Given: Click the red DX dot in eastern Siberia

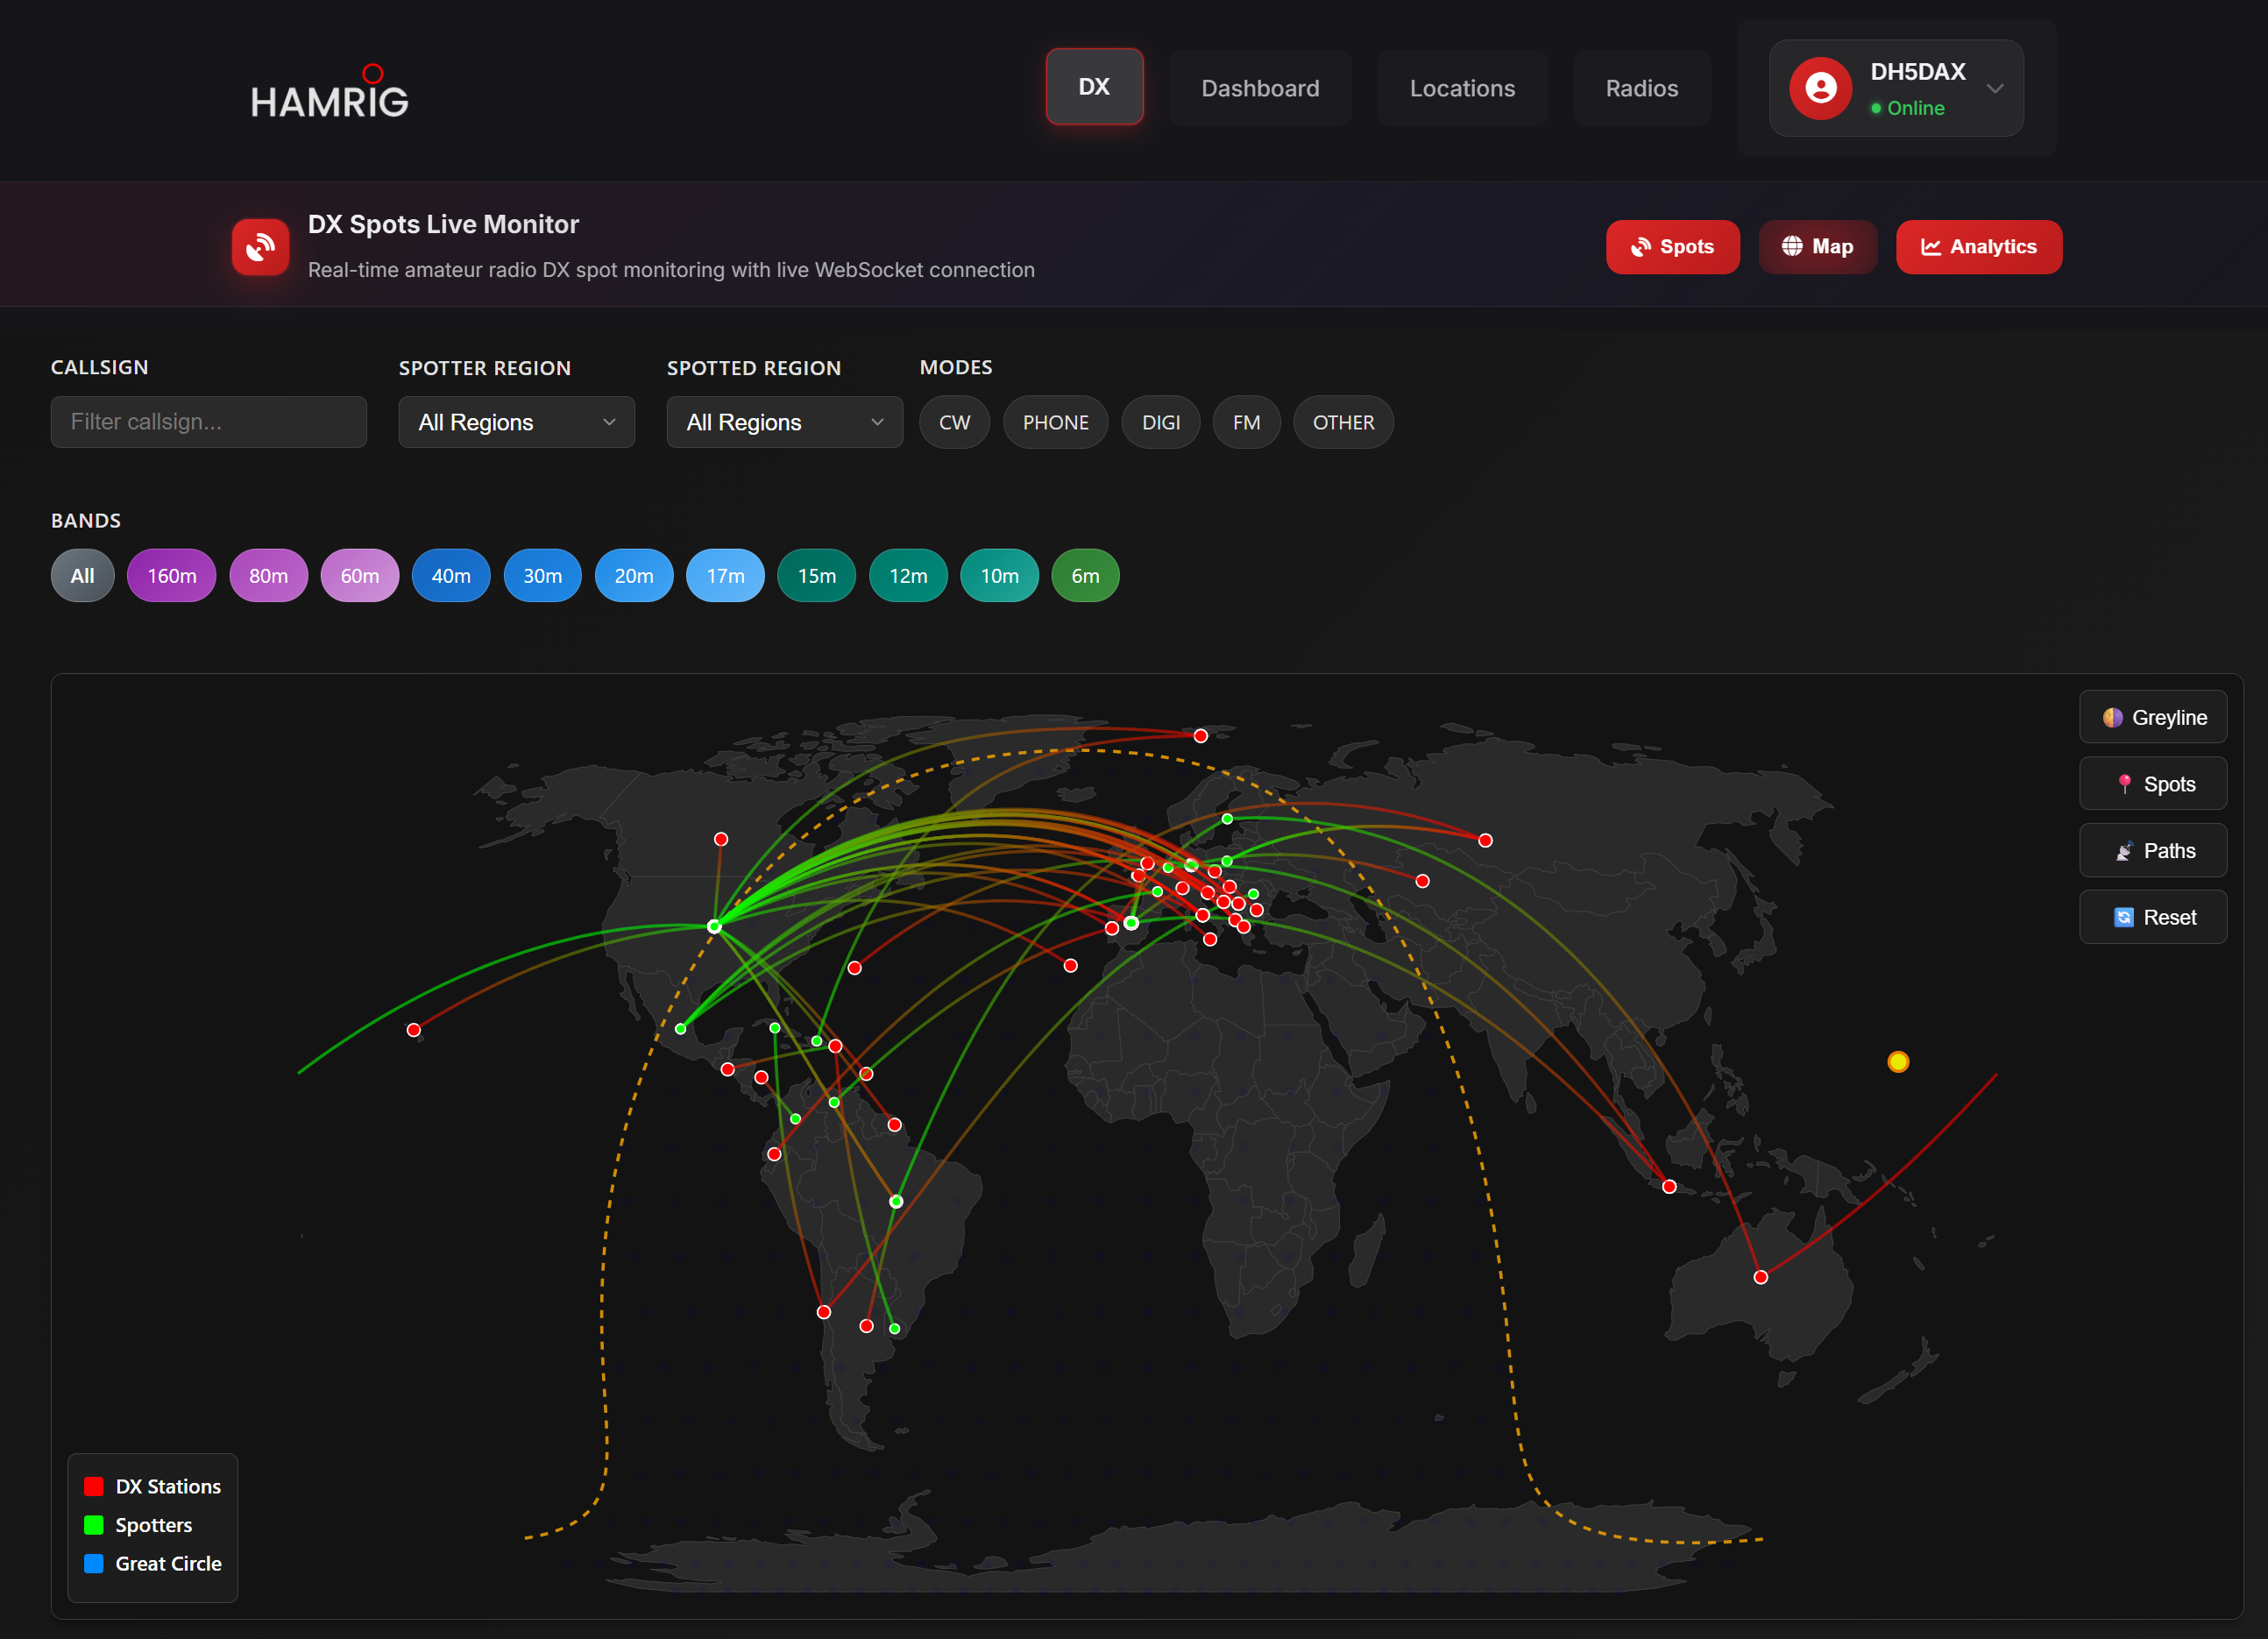Looking at the screenshot, I should coord(1485,840).
